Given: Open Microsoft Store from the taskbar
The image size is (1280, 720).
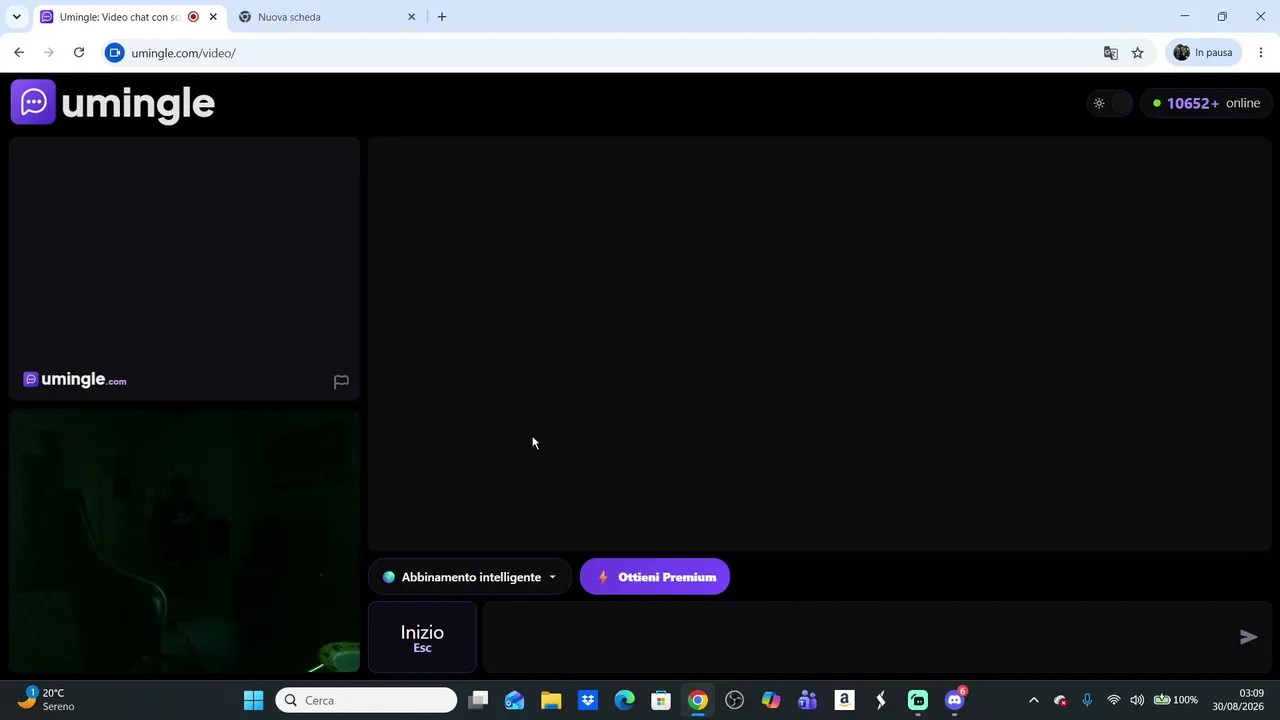Looking at the screenshot, I should coord(661,700).
